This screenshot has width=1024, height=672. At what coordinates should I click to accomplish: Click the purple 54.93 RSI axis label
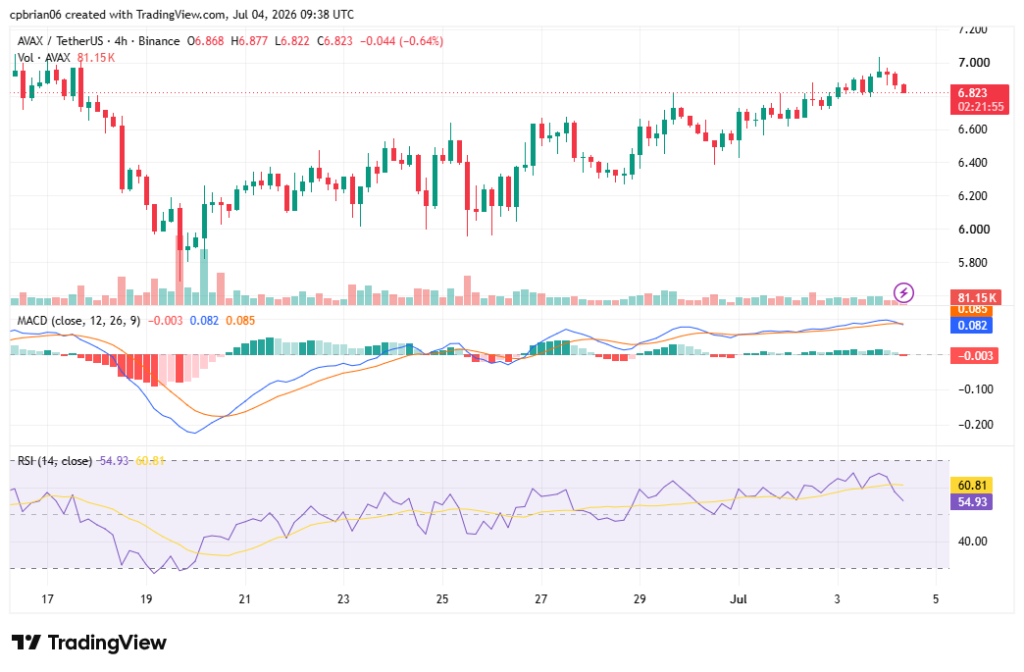point(972,502)
